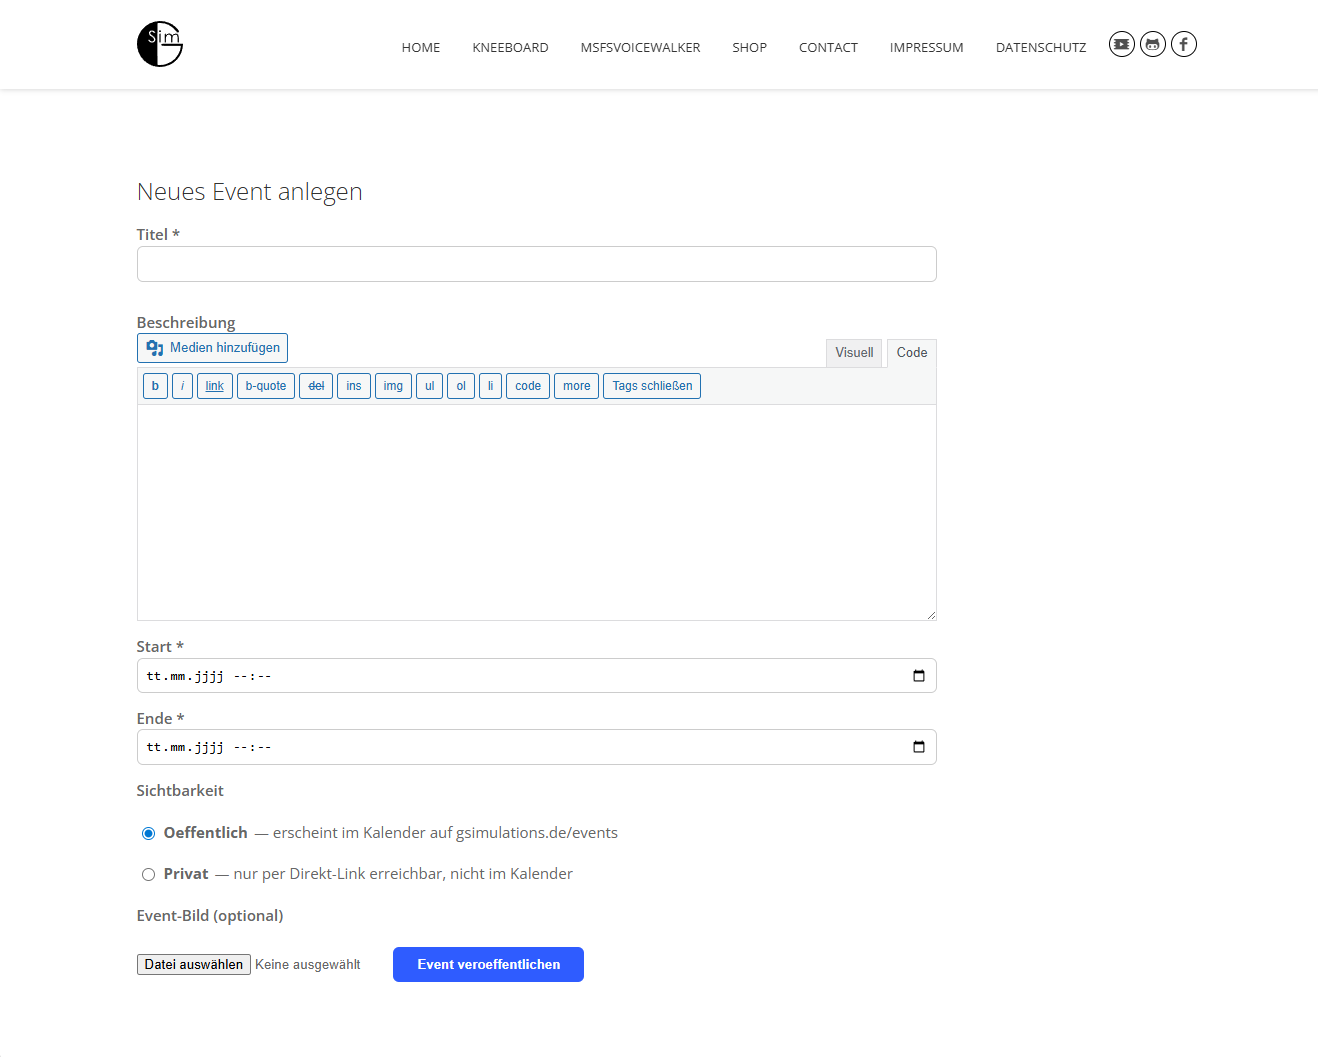Click the GSim logo in the header
This screenshot has height=1057, width=1318.
click(x=160, y=44)
